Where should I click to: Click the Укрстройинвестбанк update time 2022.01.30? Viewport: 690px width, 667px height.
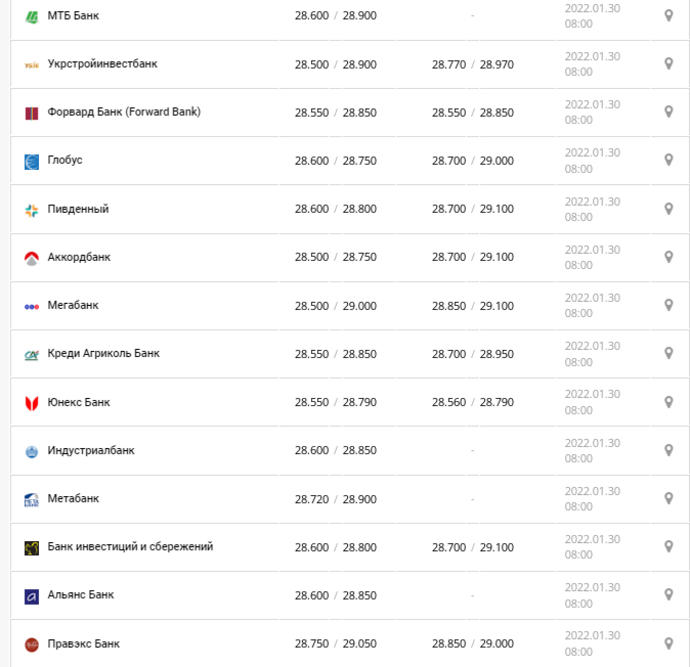pyautogui.click(x=592, y=64)
